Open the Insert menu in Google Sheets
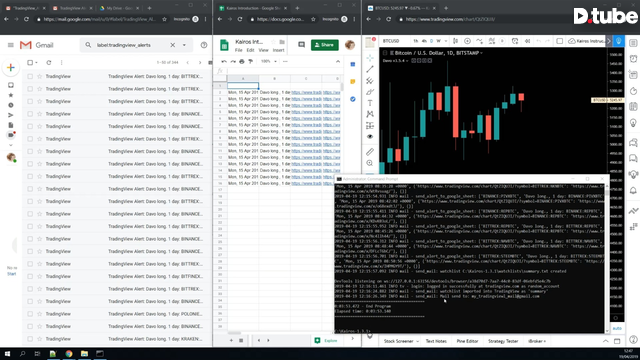Image resolution: width=640 pixels, height=360 pixels. click(x=278, y=50)
